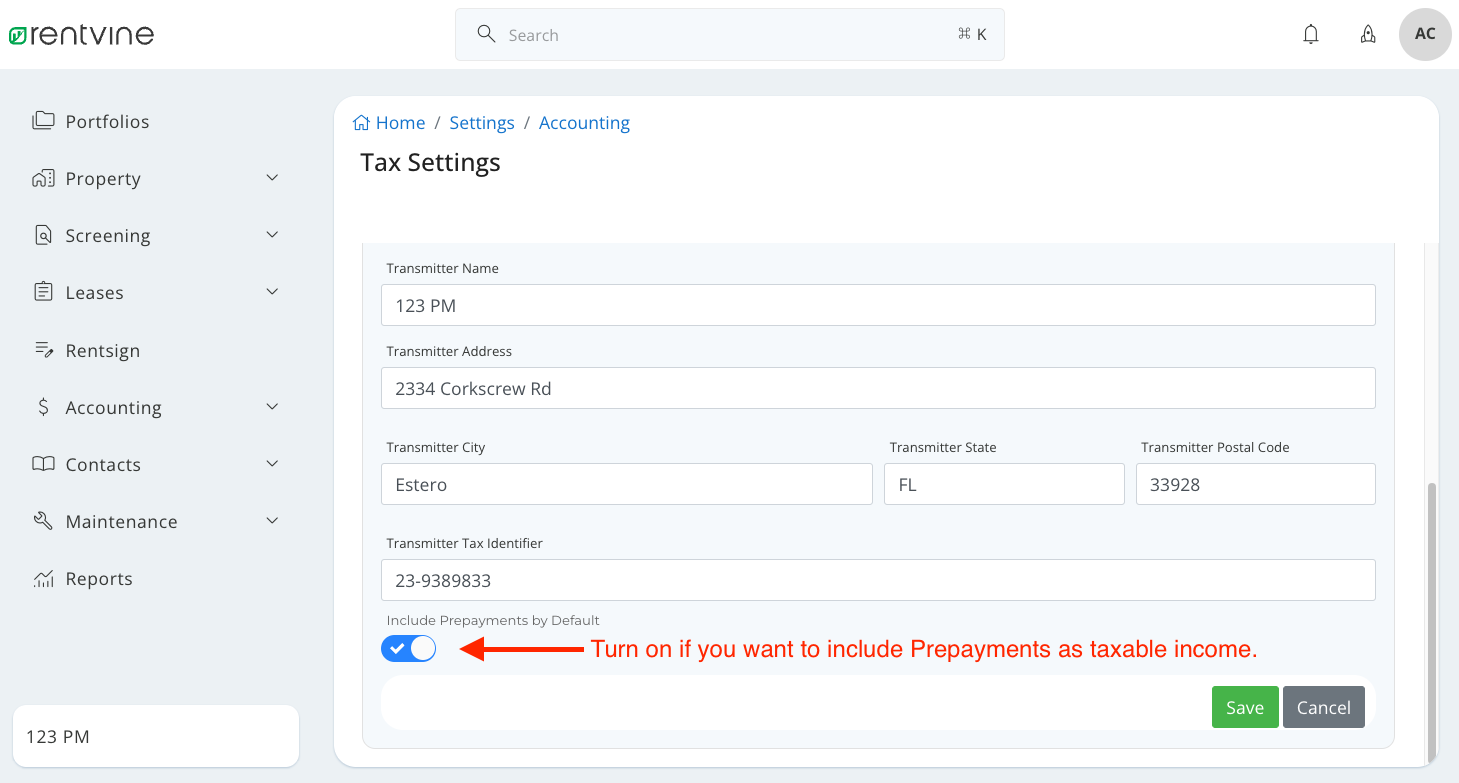This screenshot has width=1459, height=783.
Task: Select the Maintenance wrench icon
Action: pyautogui.click(x=43, y=520)
